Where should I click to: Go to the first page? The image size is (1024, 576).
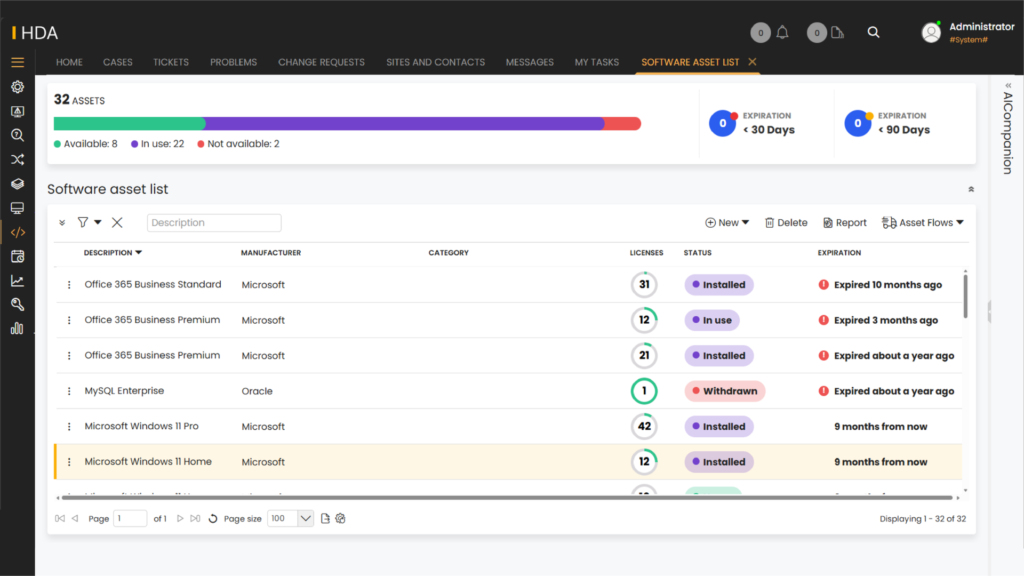click(60, 519)
